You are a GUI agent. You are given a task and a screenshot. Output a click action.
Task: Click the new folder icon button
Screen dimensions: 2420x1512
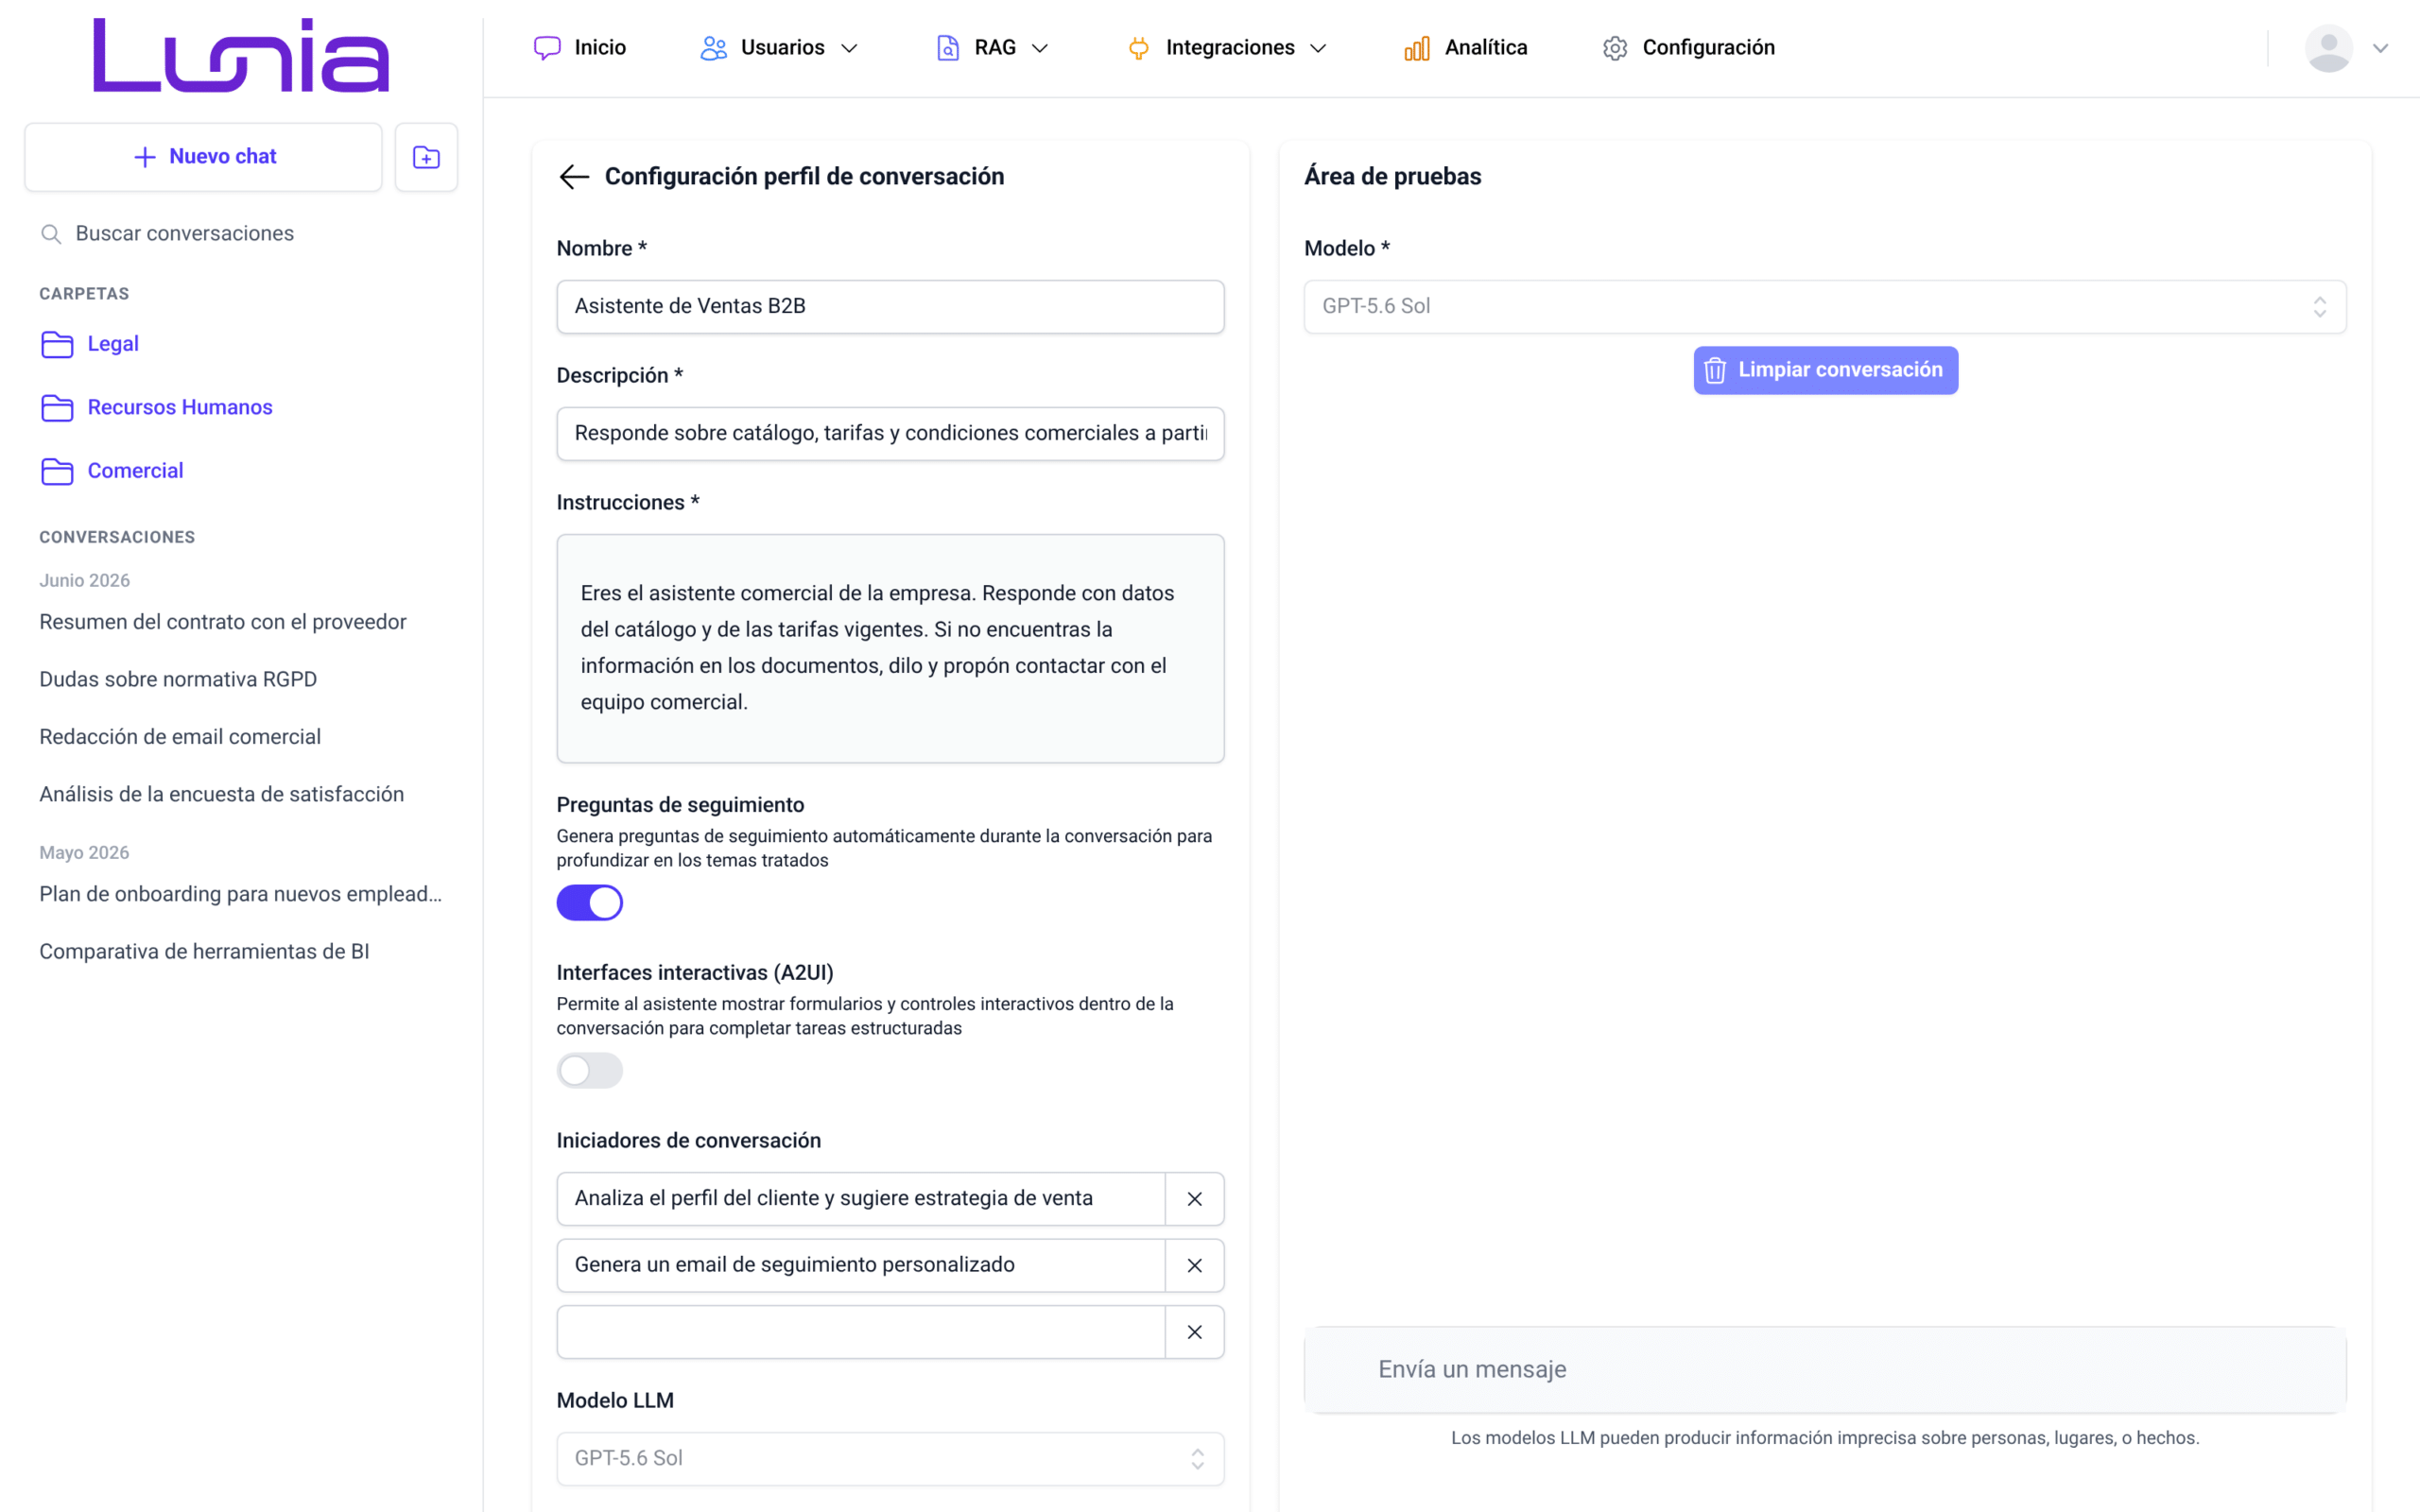click(x=426, y=157)
